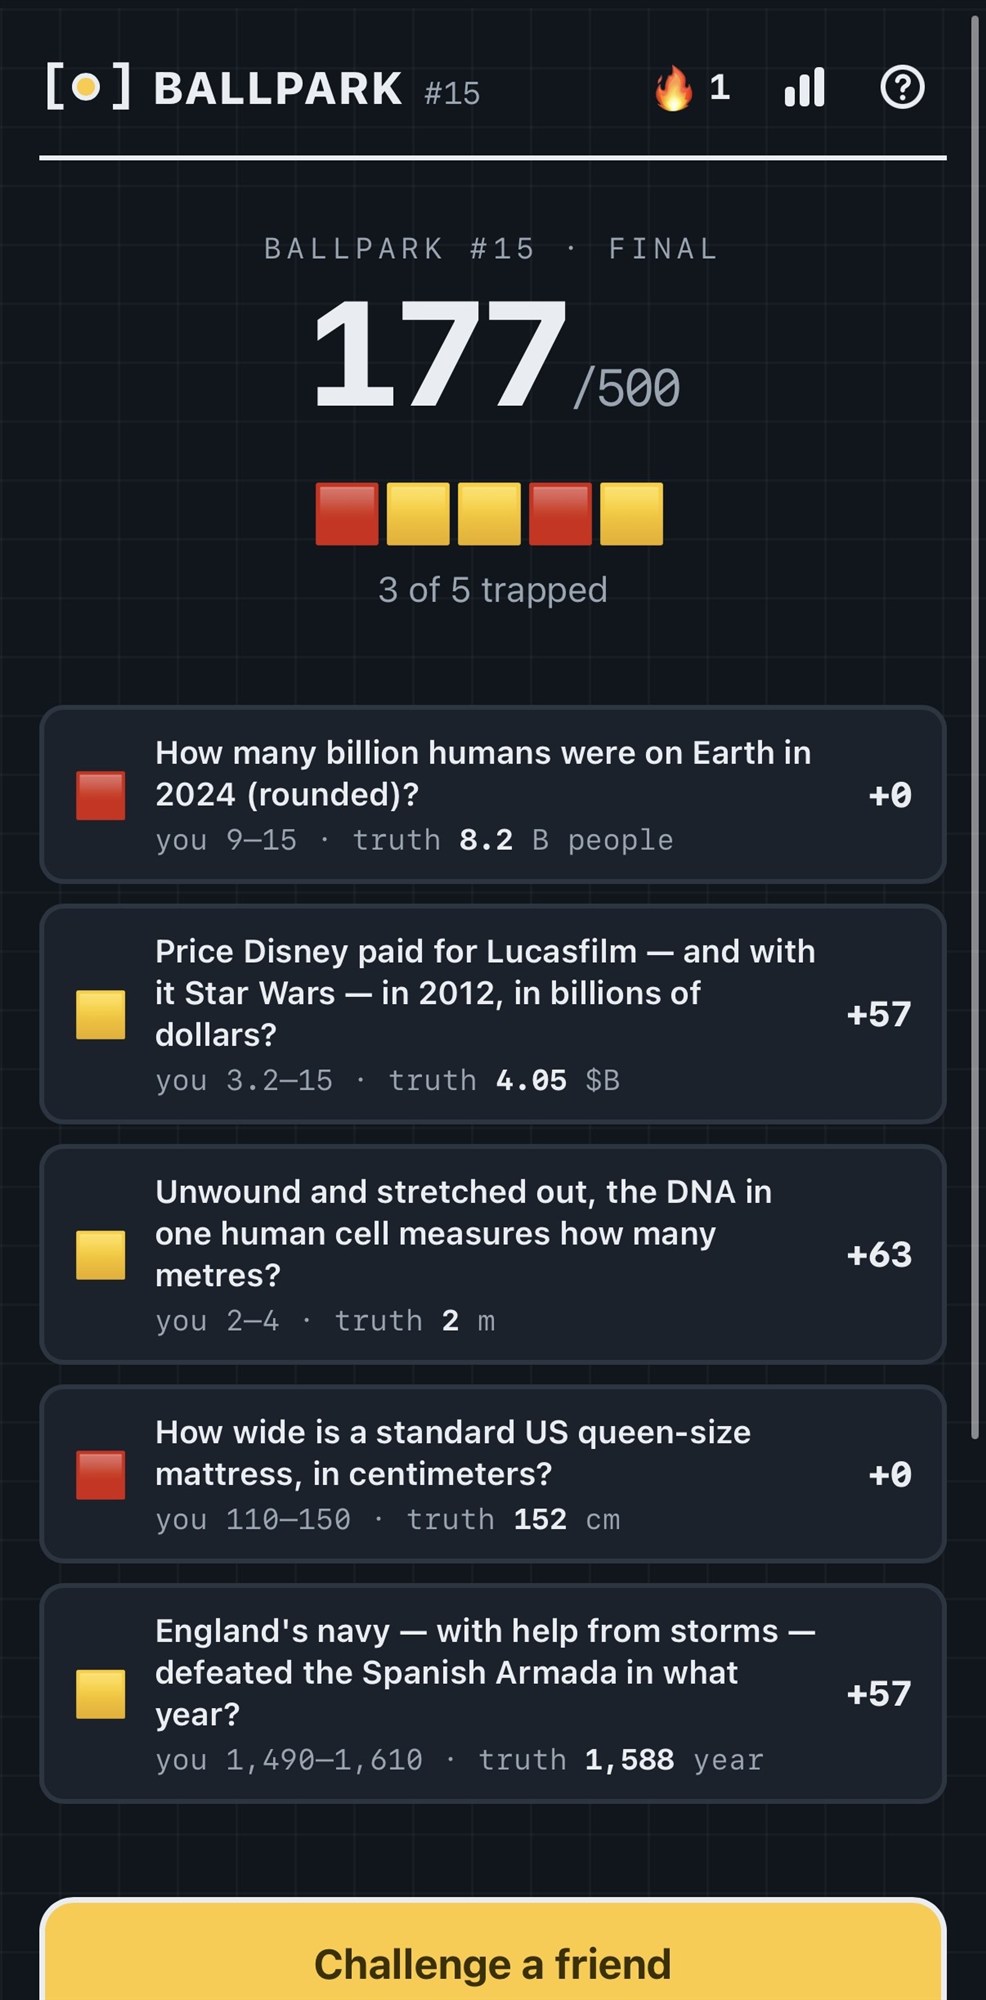Click the BALLPARK title text
The image size is (986, 2000).
tap(278, 89)
